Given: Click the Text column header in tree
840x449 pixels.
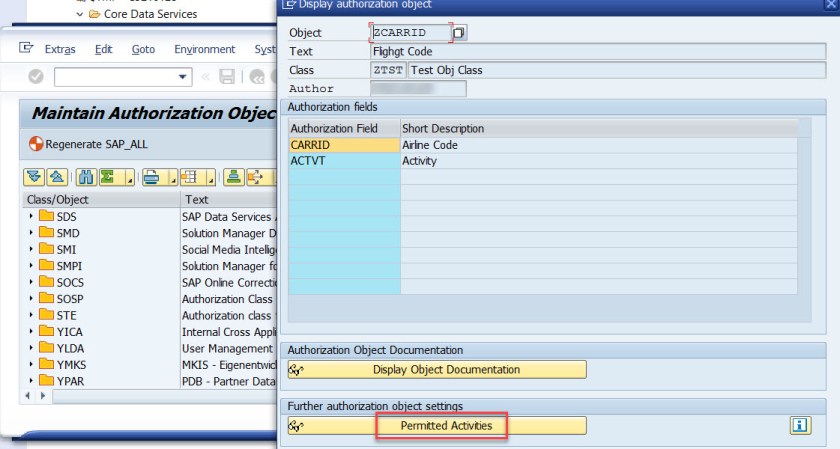Looking at the screenshot, I should point(229,199).
